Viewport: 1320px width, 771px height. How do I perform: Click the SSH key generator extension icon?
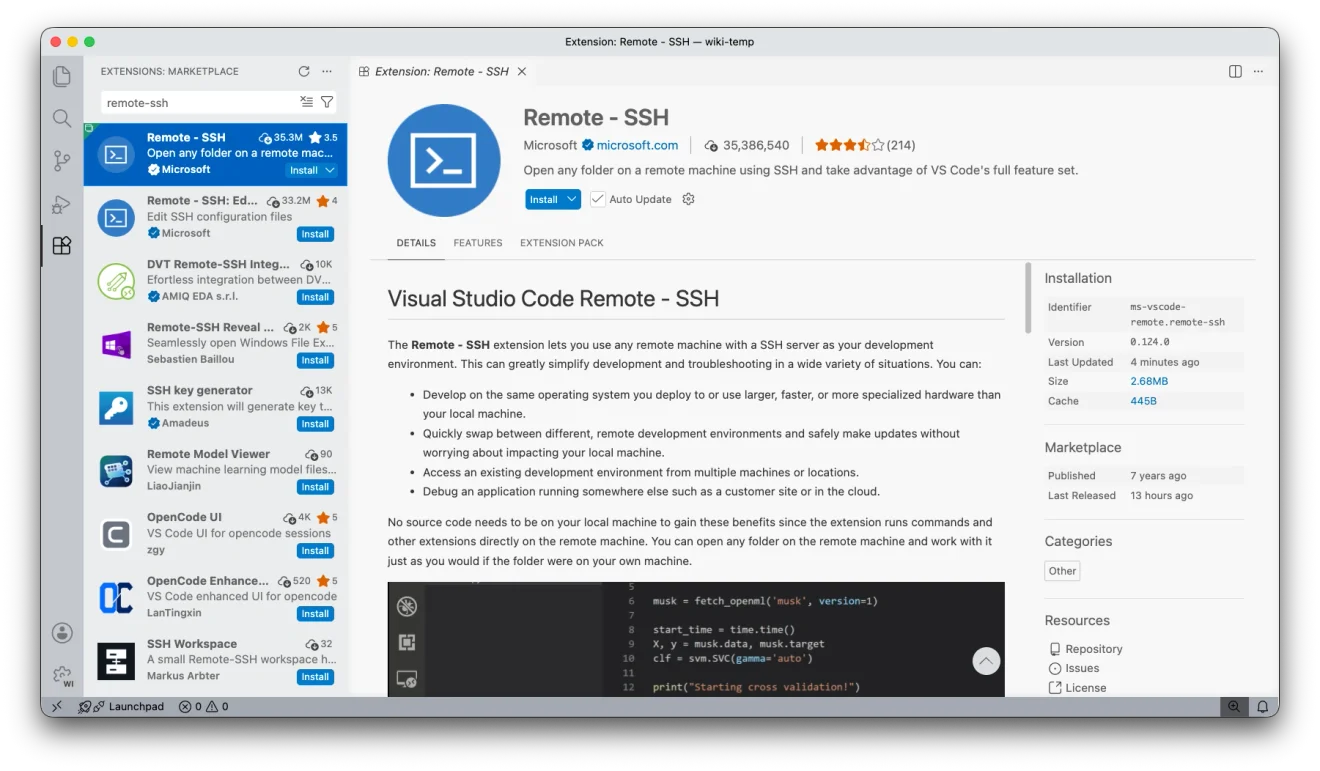click(x=116, y=407)
